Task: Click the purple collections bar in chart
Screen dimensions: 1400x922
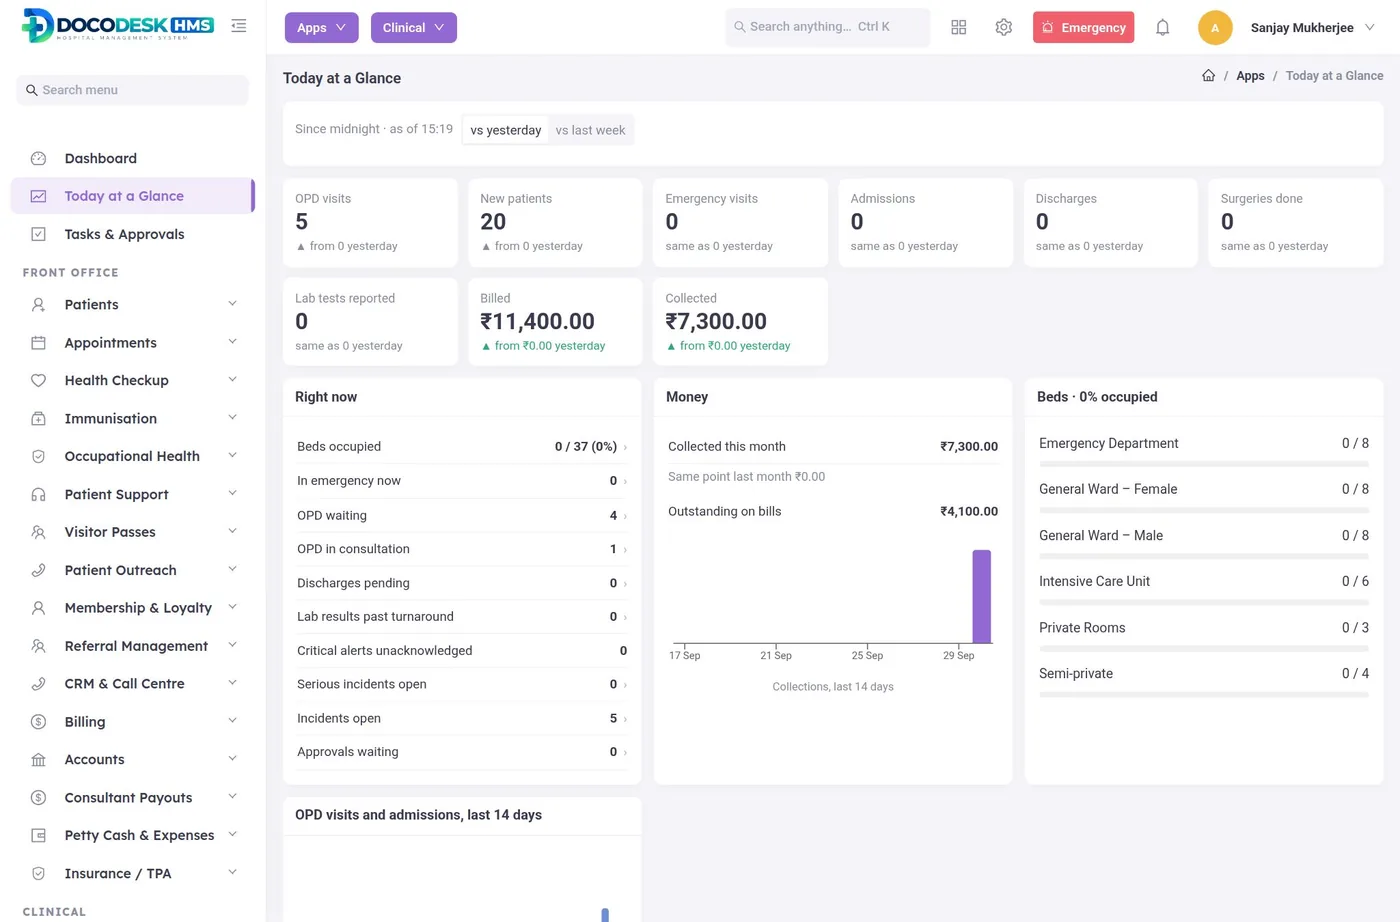Action: tap(982, 596)
